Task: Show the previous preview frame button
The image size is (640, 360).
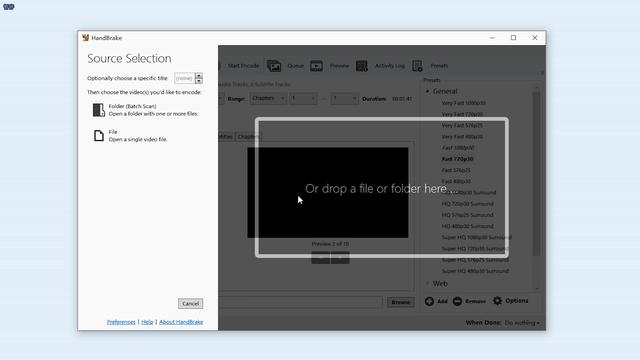Action: (x=320, y=258)
